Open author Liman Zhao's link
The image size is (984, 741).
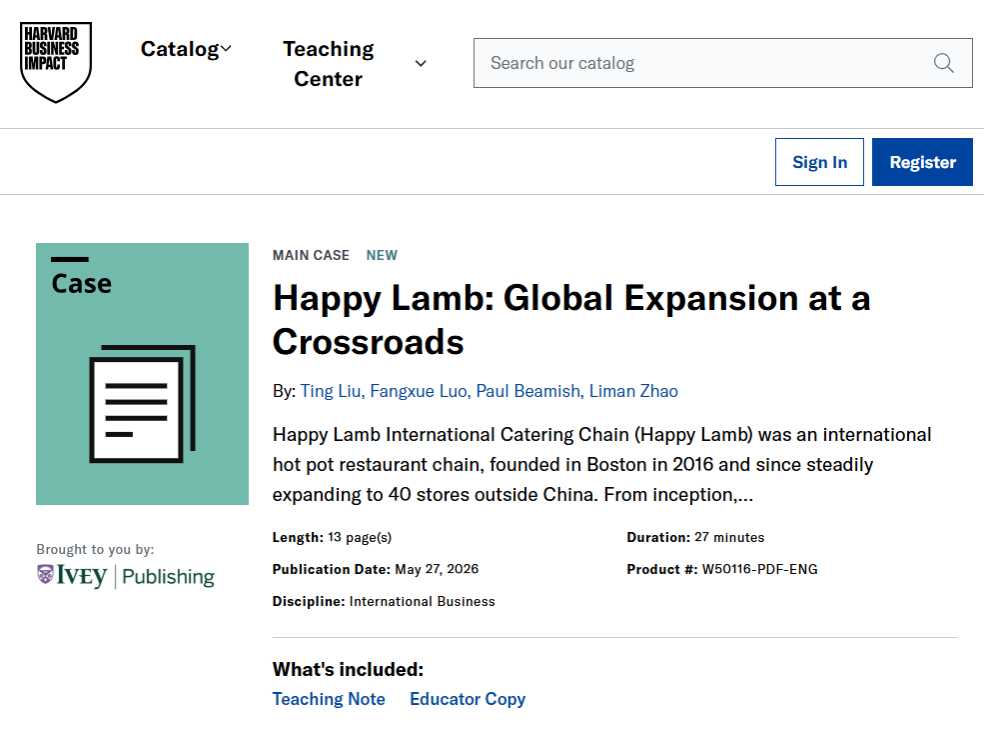[633, 391]
